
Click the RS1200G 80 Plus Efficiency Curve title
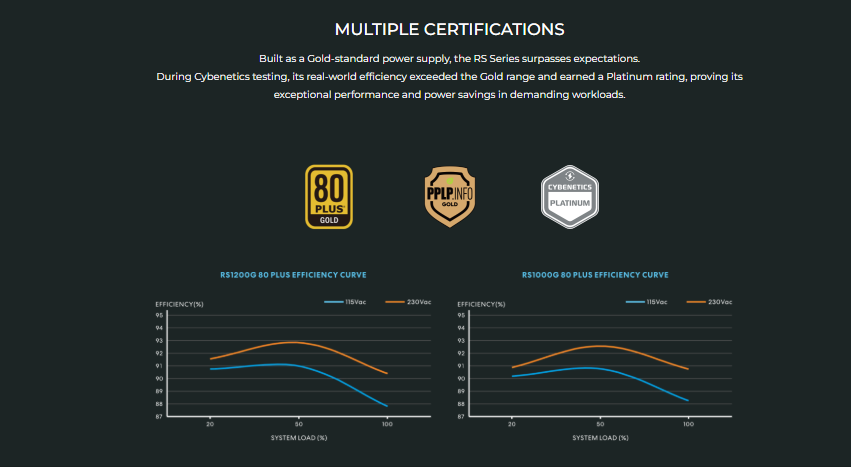pyautogui.click(x=293, y=274)
